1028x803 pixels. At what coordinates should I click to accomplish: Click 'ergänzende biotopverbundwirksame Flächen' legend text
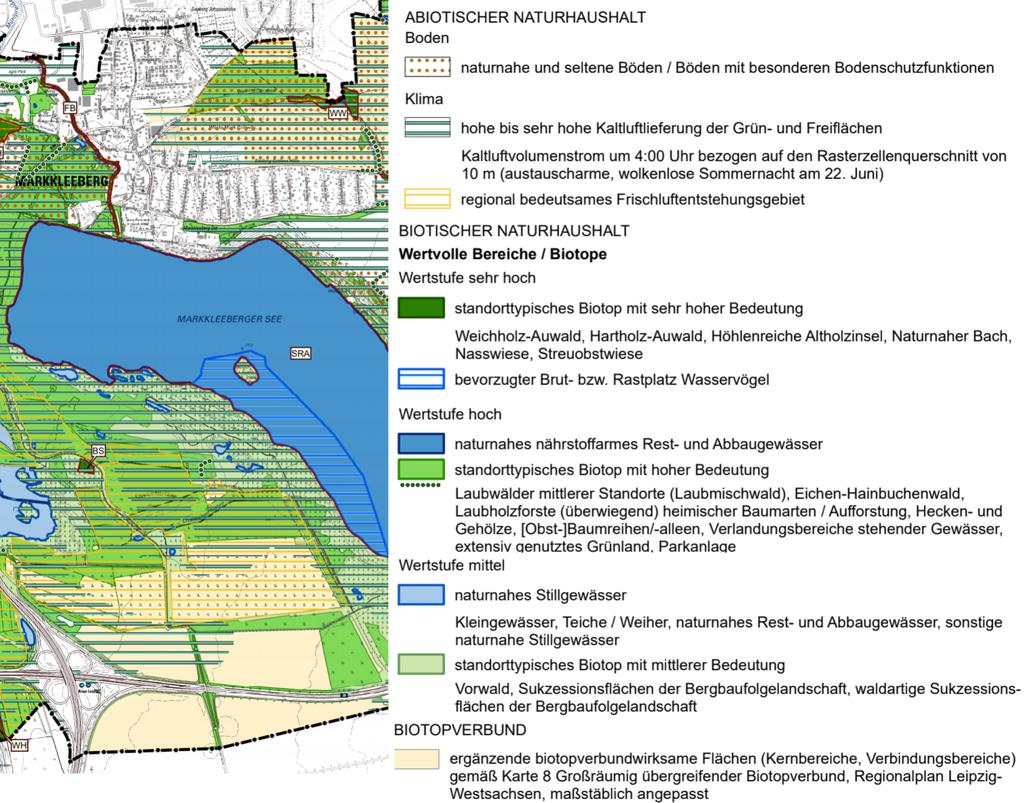click(x=733, y=776)
